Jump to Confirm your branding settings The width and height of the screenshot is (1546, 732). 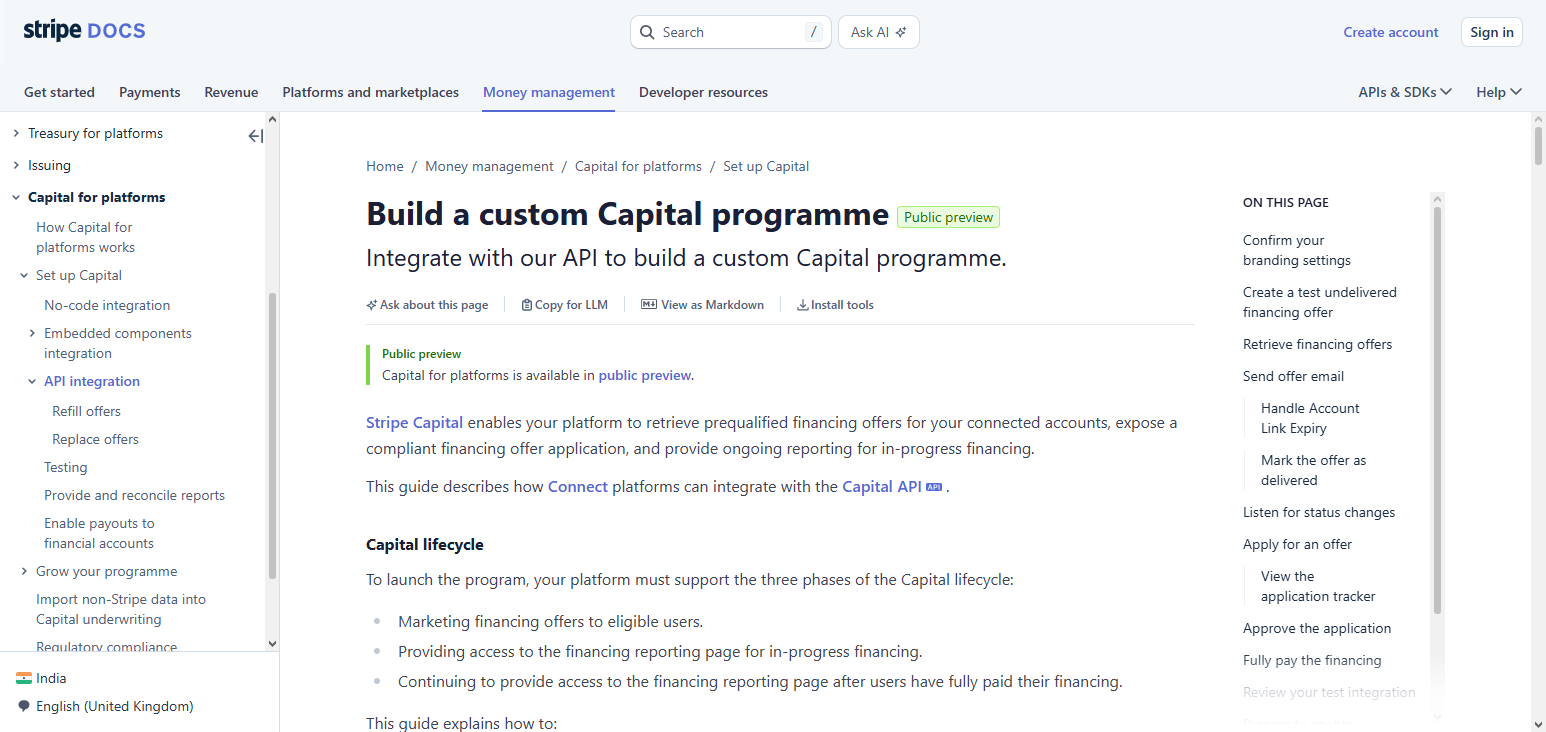click(x=1297, y=250)
